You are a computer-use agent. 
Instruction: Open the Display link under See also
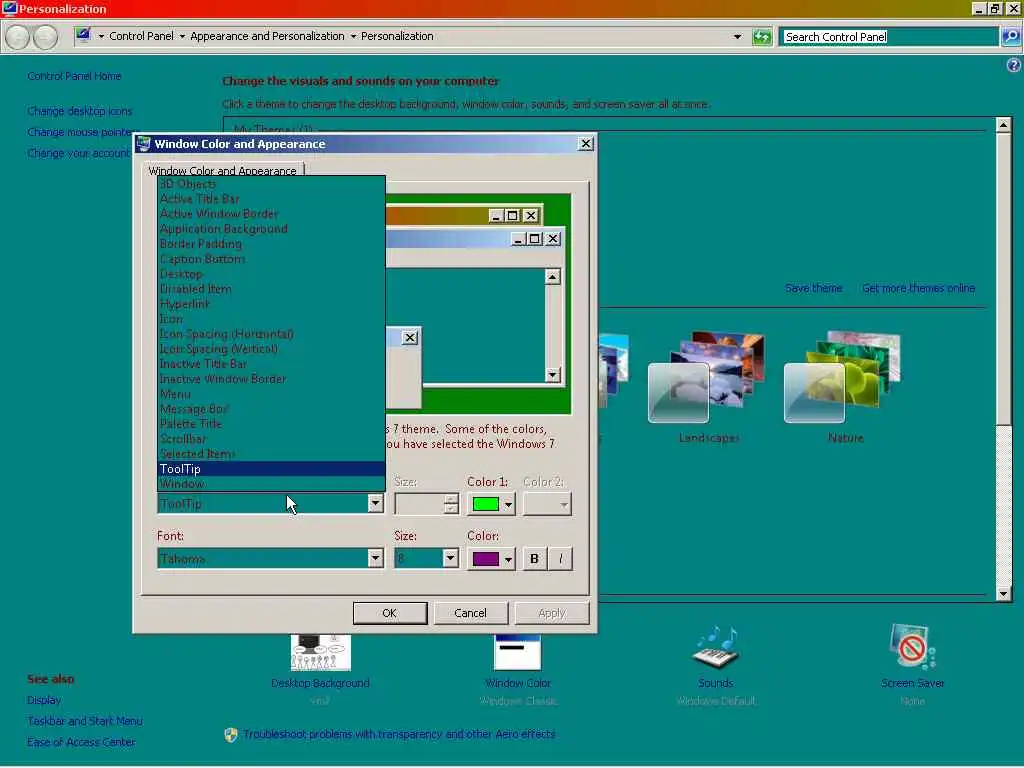click(44, 700)
